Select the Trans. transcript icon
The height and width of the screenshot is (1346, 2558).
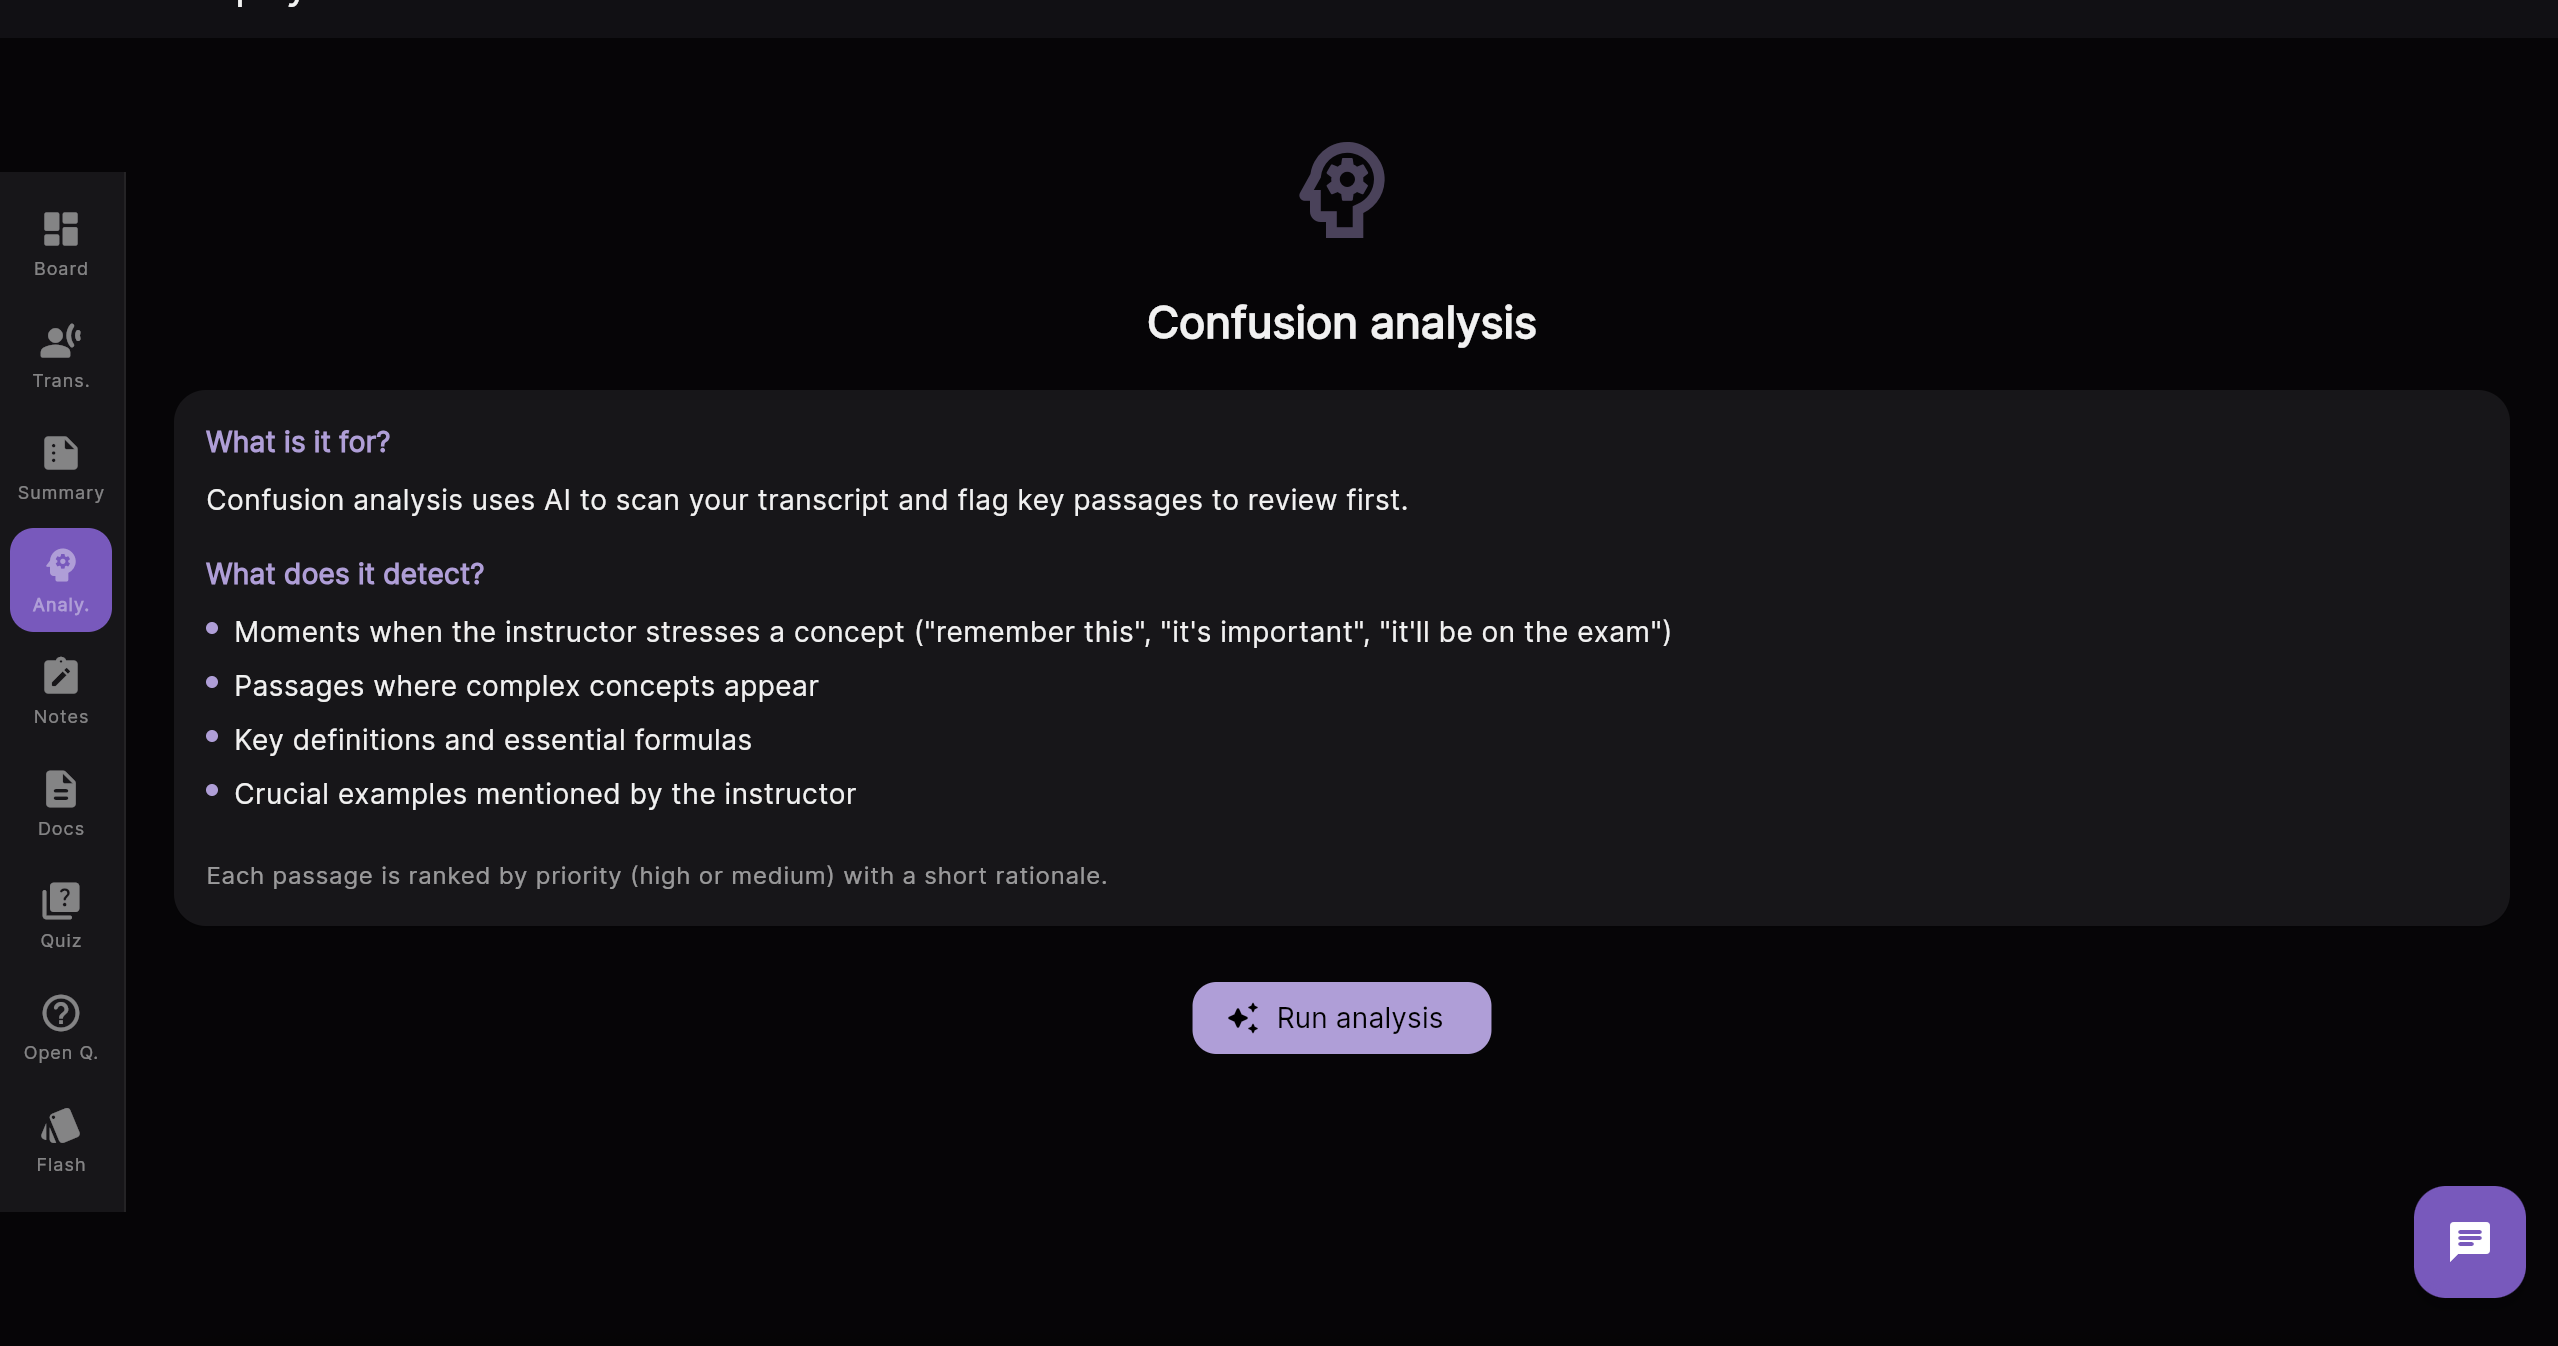tap(60, 355)
